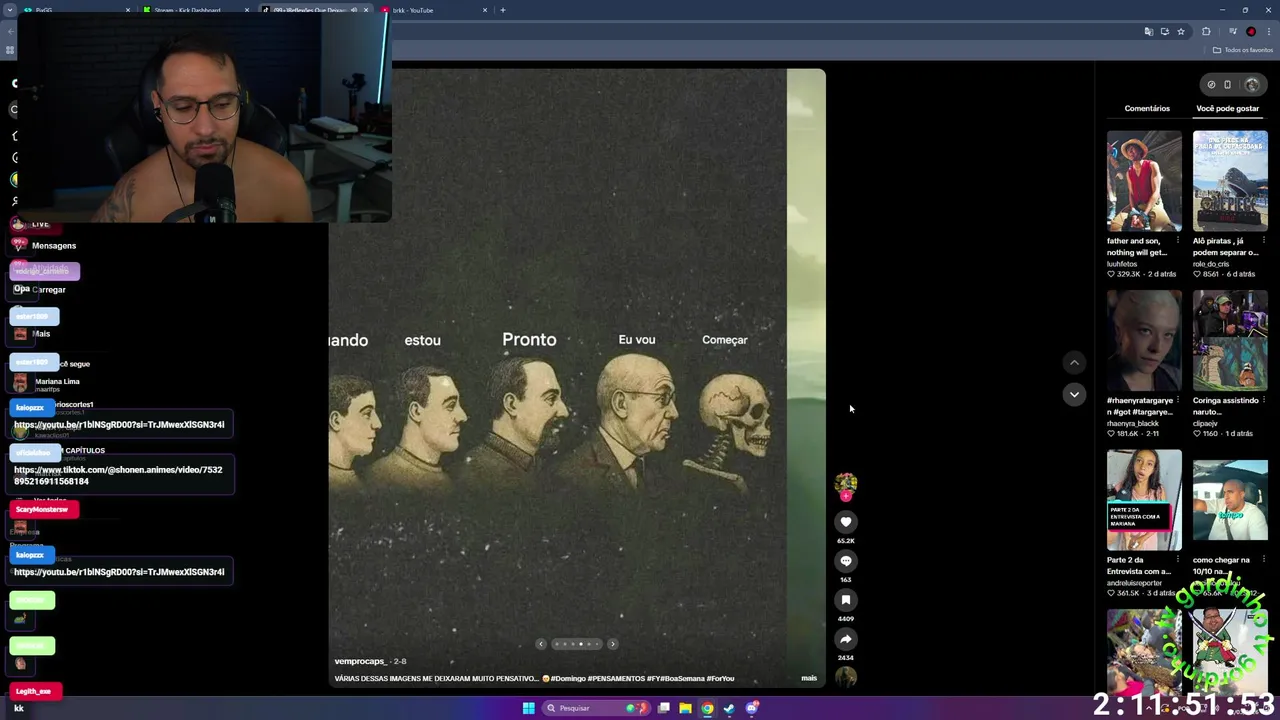Show next slide in photo carousel
This screenshot has height=720, width=1280.
(x=612, y=644)
